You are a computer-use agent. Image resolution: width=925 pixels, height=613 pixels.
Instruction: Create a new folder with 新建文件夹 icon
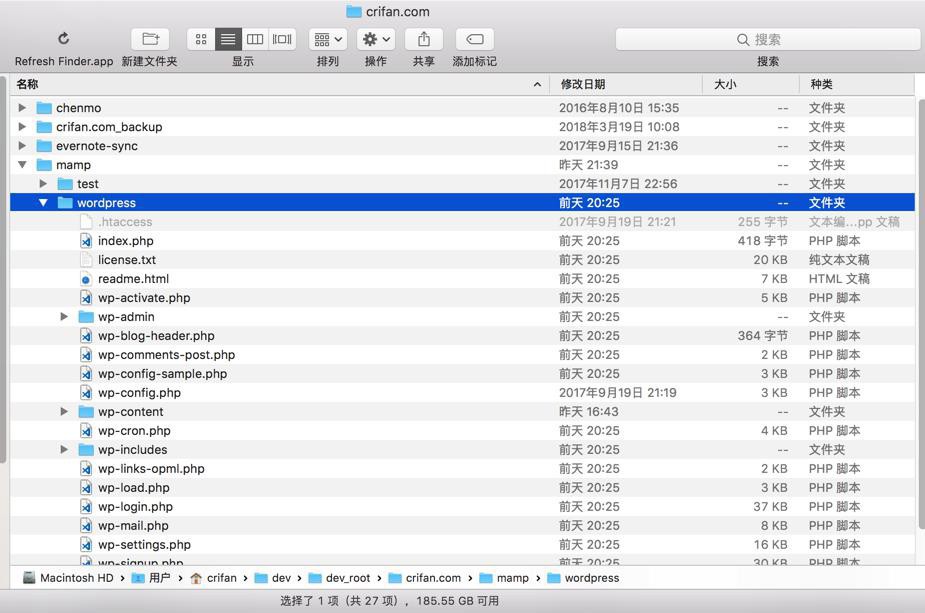(150, 40)
